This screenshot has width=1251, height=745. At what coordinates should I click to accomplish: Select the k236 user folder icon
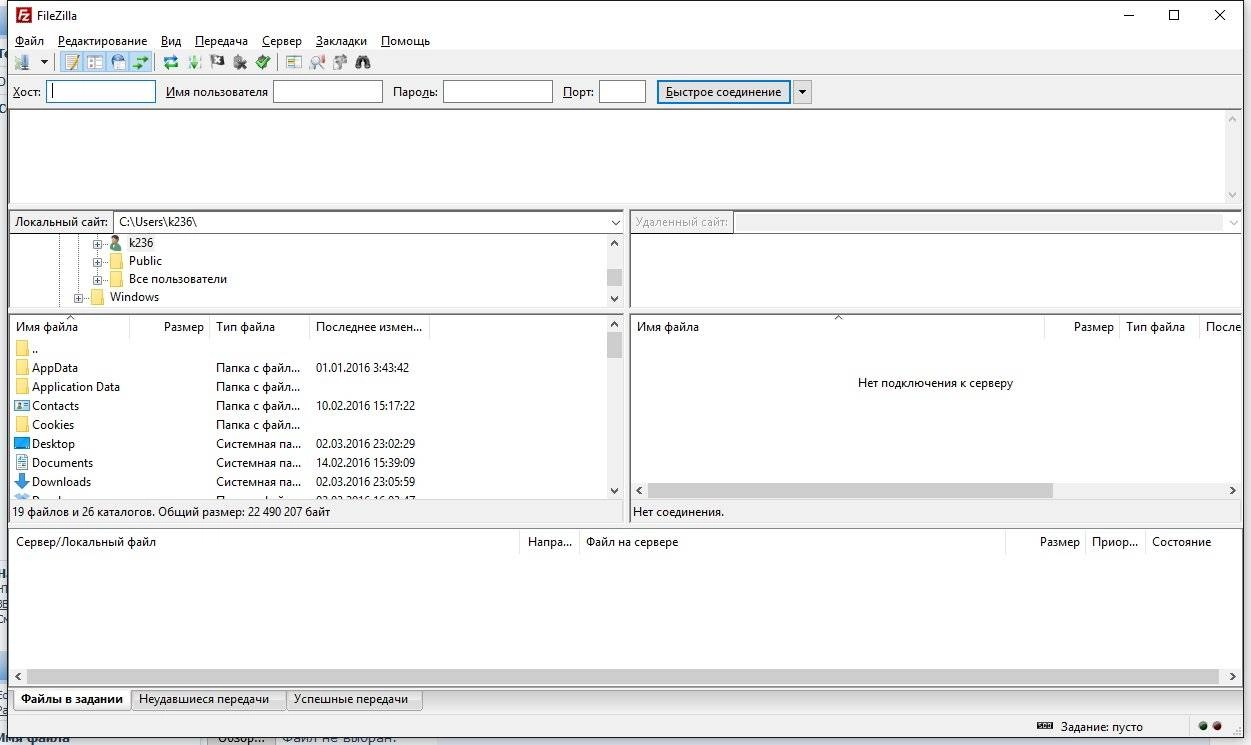pos(115,243)
